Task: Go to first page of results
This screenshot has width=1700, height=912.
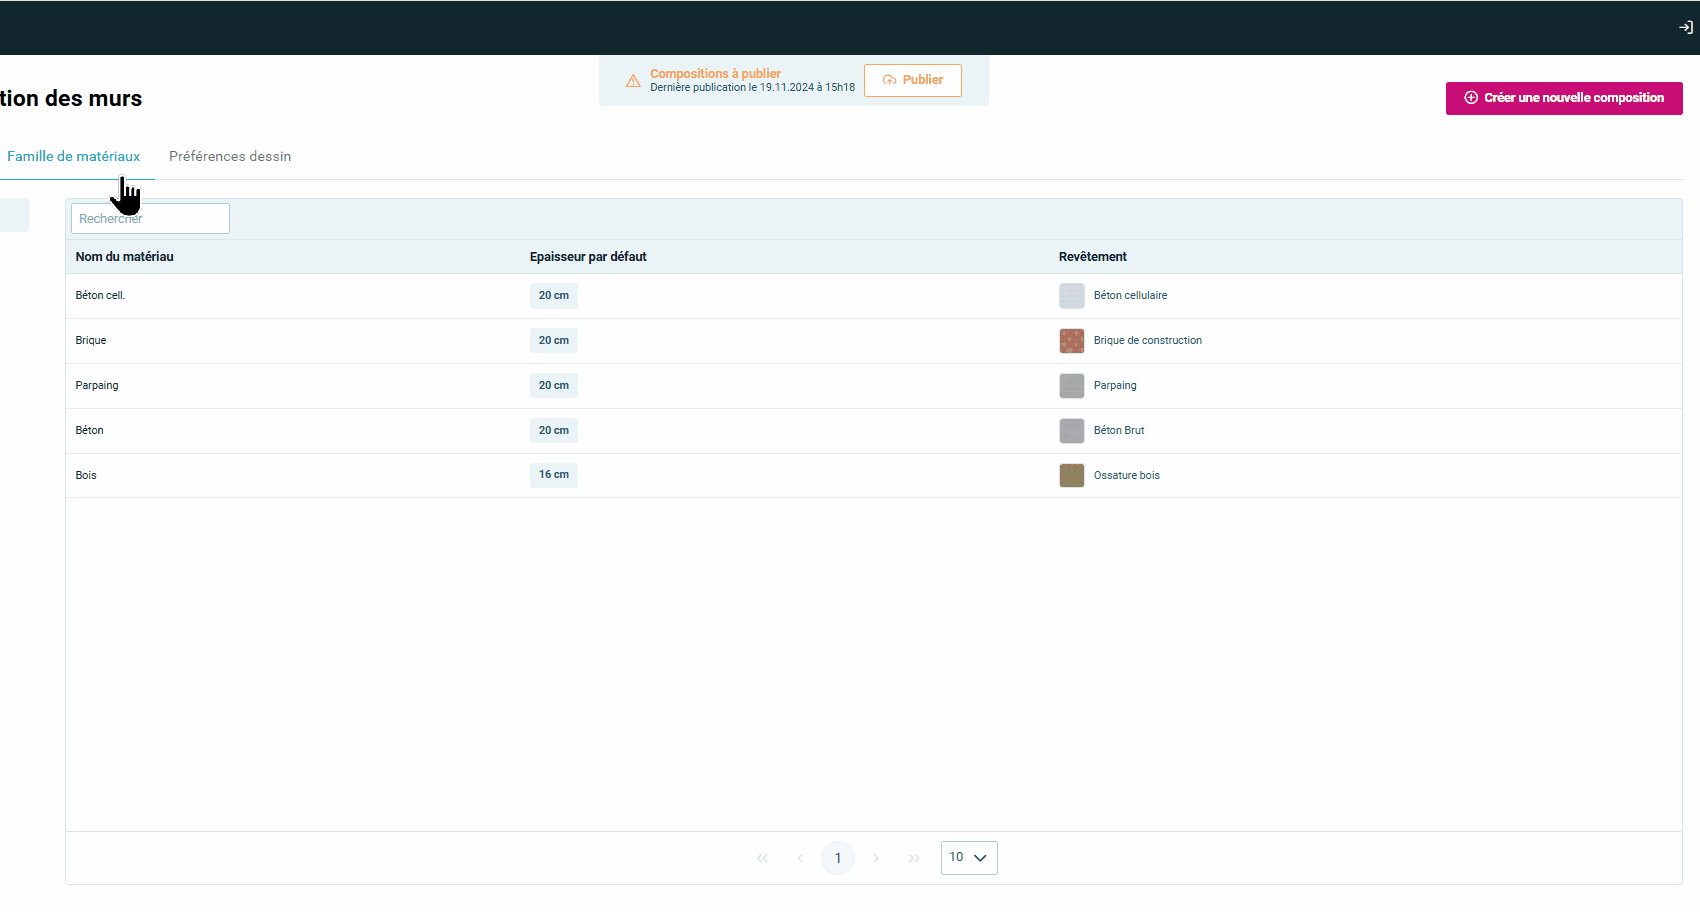Action: [762, 858]
